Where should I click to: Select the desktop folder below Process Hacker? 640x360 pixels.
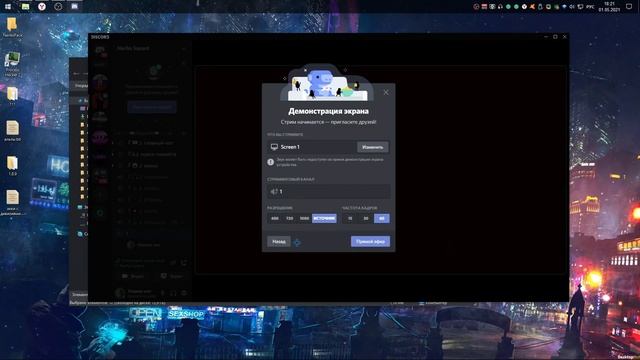pyautogui.click(x=12, y=96)
